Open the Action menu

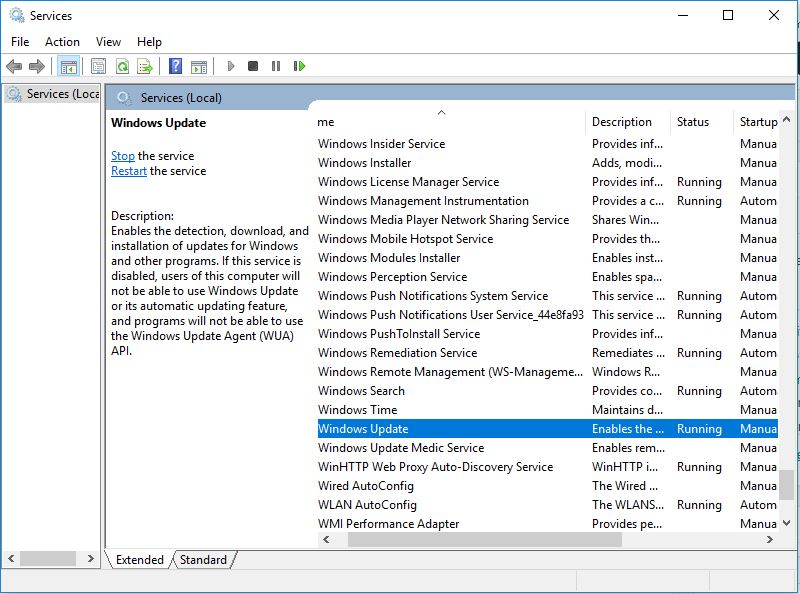pyautogui.click(x=62, y=42)
